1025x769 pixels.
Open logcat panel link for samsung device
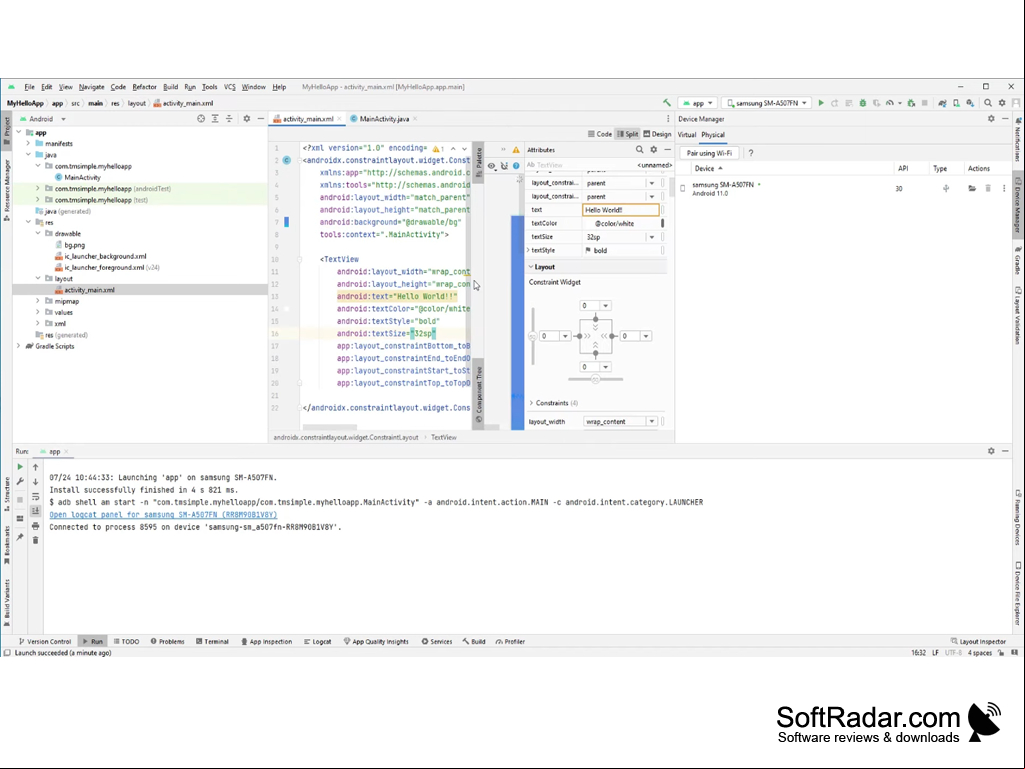pos(163,515)
